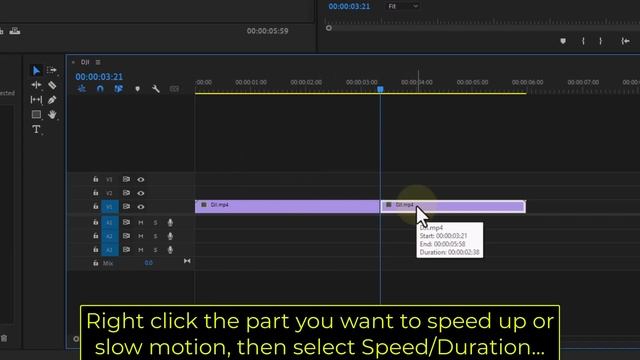Toggle targeting of audio track A2
The width and height of the screenshot is (640, 360).
tap(109, 236)
